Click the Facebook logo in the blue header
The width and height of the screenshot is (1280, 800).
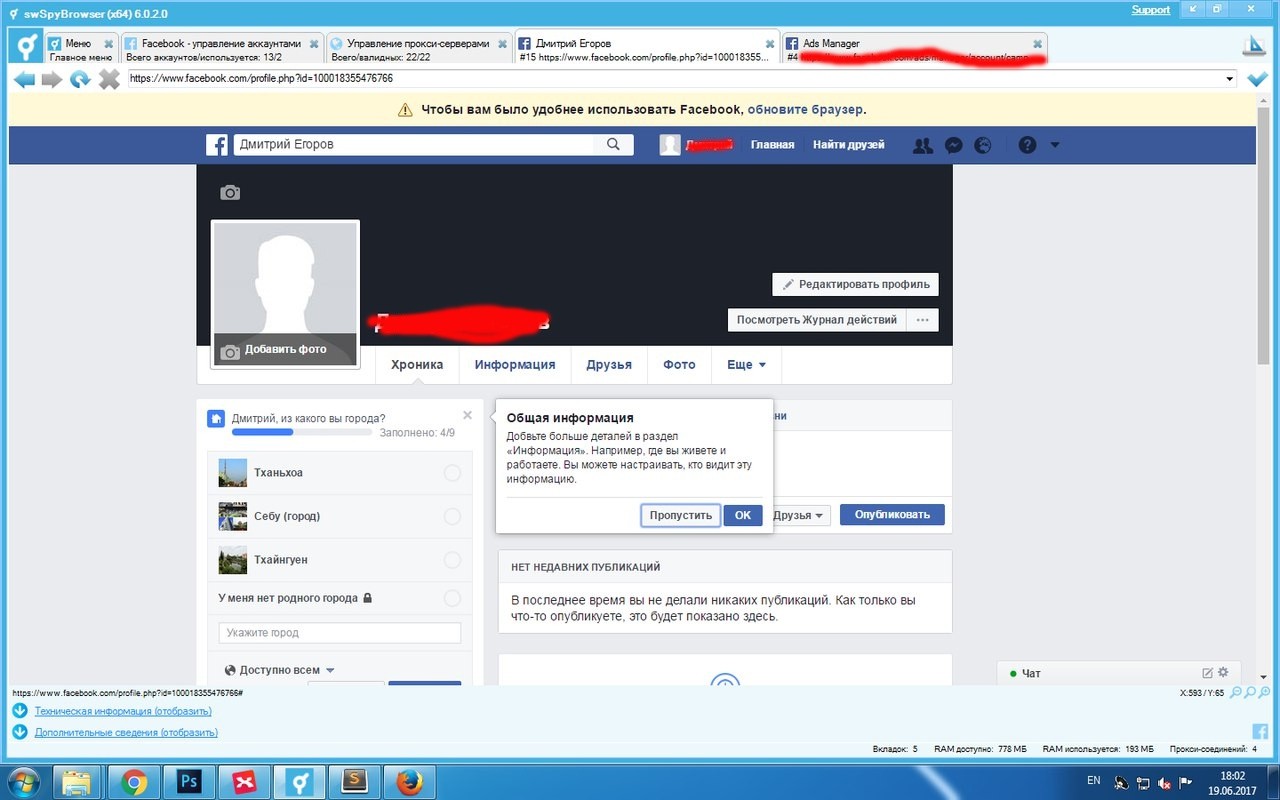[x=217, y=145]
